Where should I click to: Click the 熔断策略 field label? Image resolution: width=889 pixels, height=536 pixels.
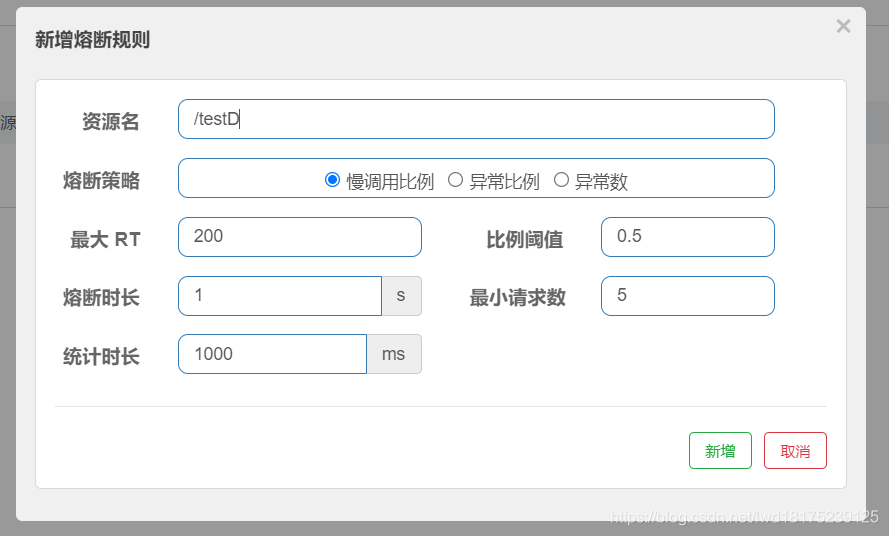click(x=101, y=181)
